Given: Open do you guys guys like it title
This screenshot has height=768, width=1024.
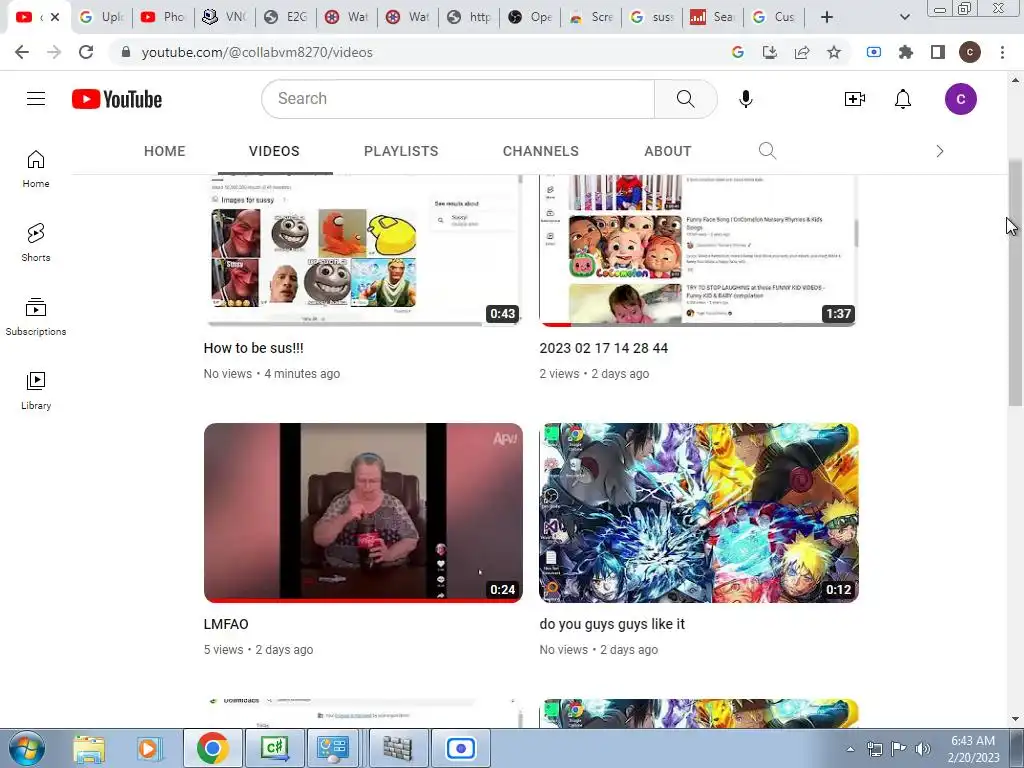Looking at the screenshot, I should 612,624.
